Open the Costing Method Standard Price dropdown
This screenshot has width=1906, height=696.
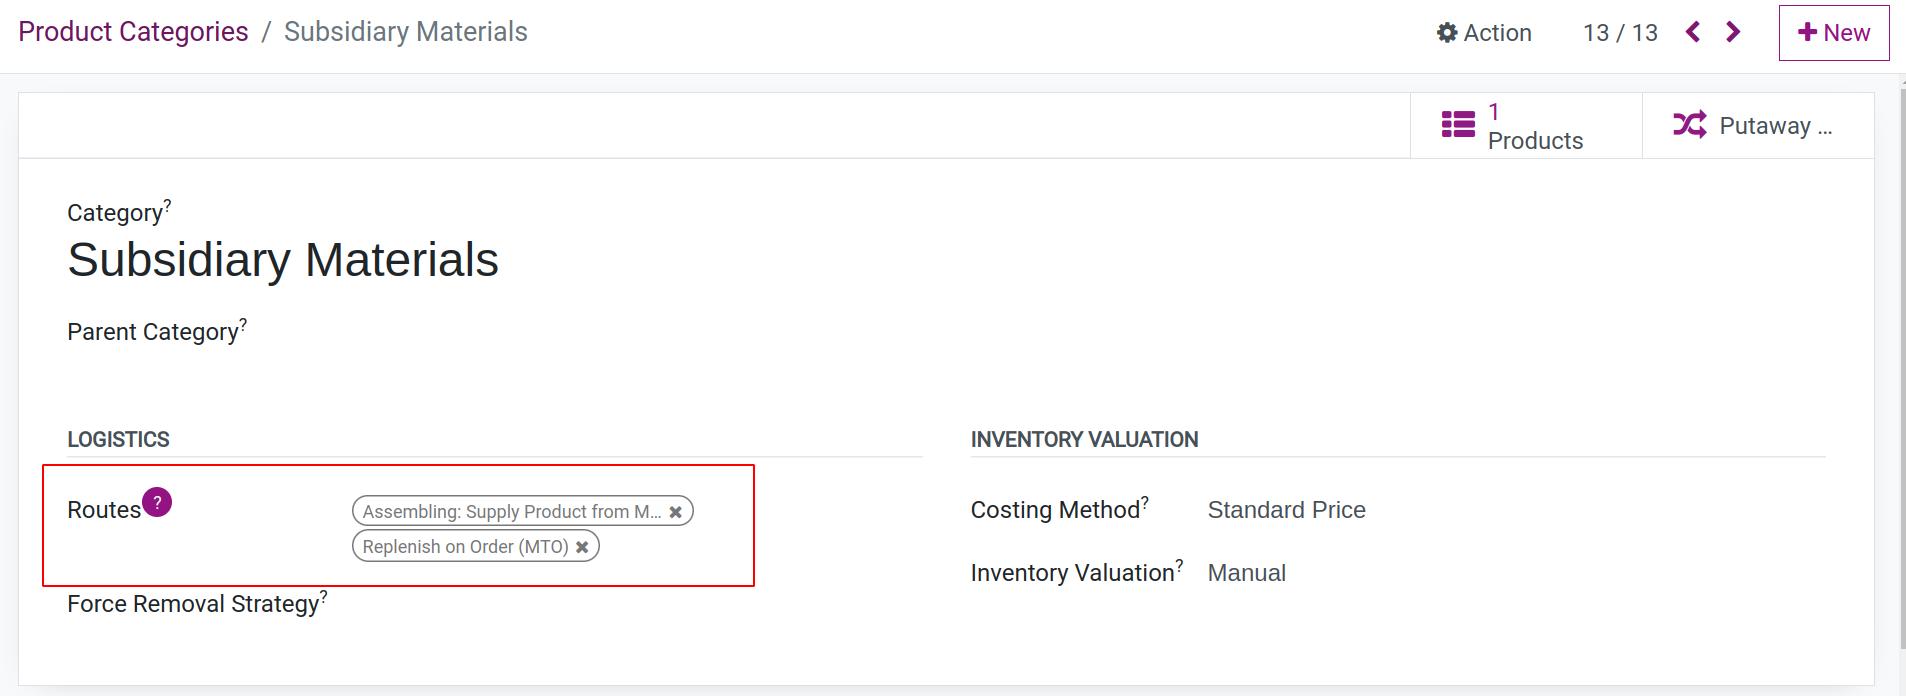click(1286, 510)
